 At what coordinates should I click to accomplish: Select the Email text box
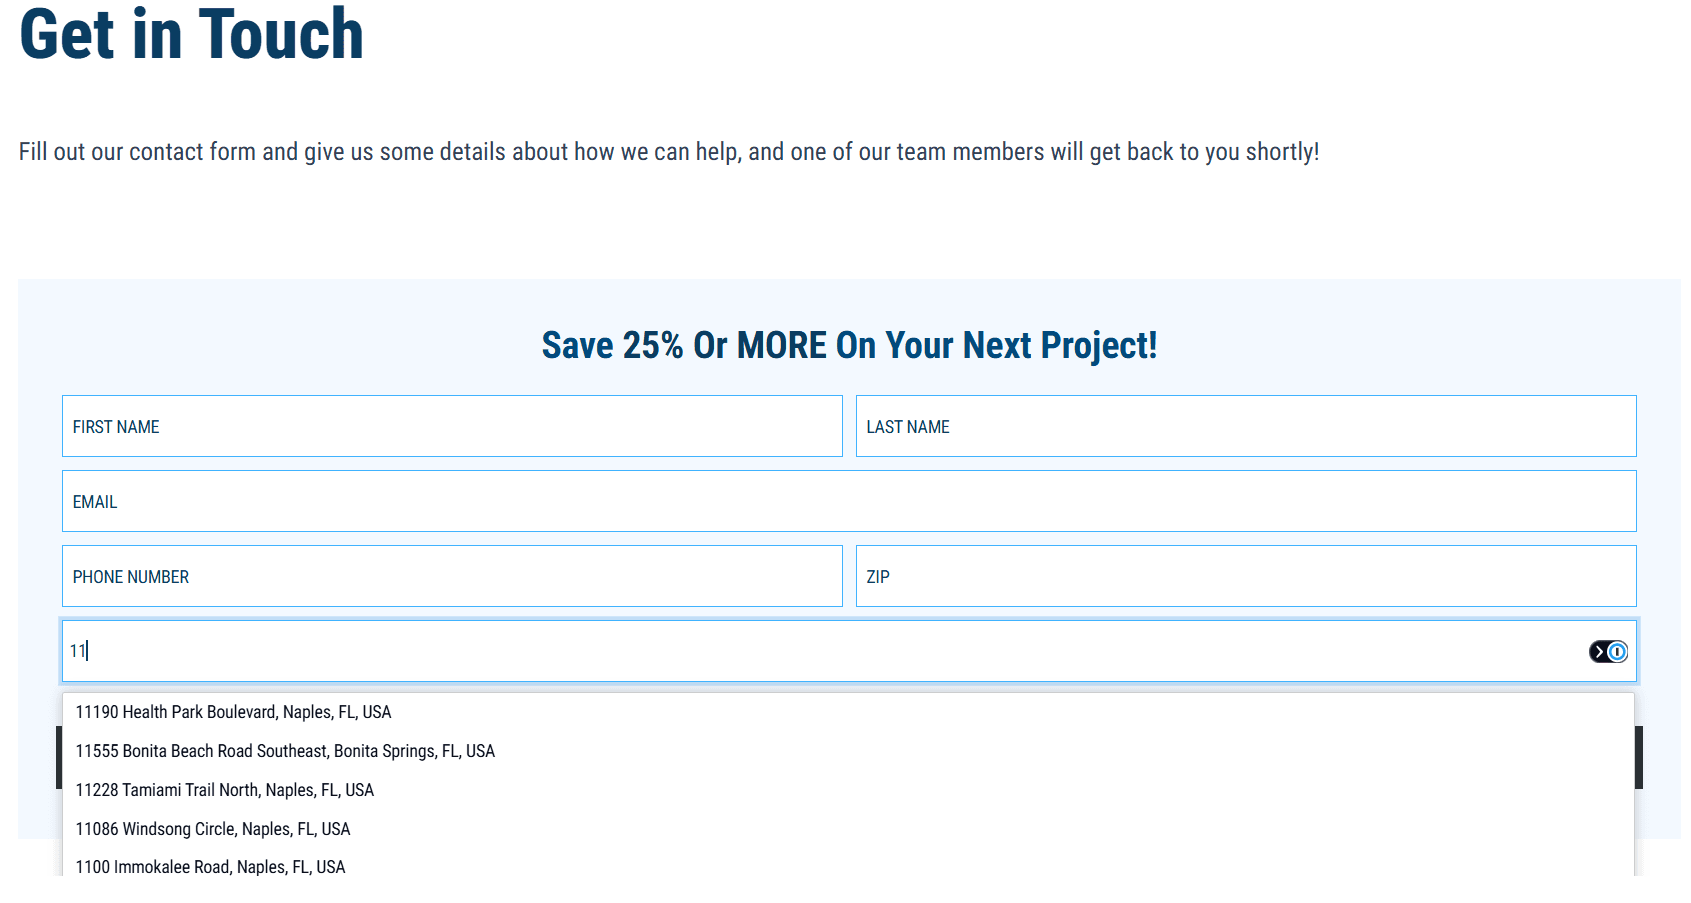coord(848,502)
